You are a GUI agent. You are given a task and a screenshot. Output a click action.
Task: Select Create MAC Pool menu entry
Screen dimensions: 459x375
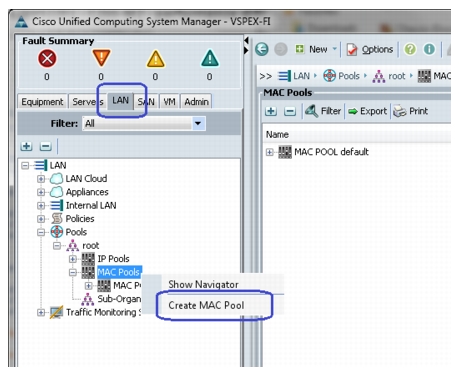tap(206, 305)
